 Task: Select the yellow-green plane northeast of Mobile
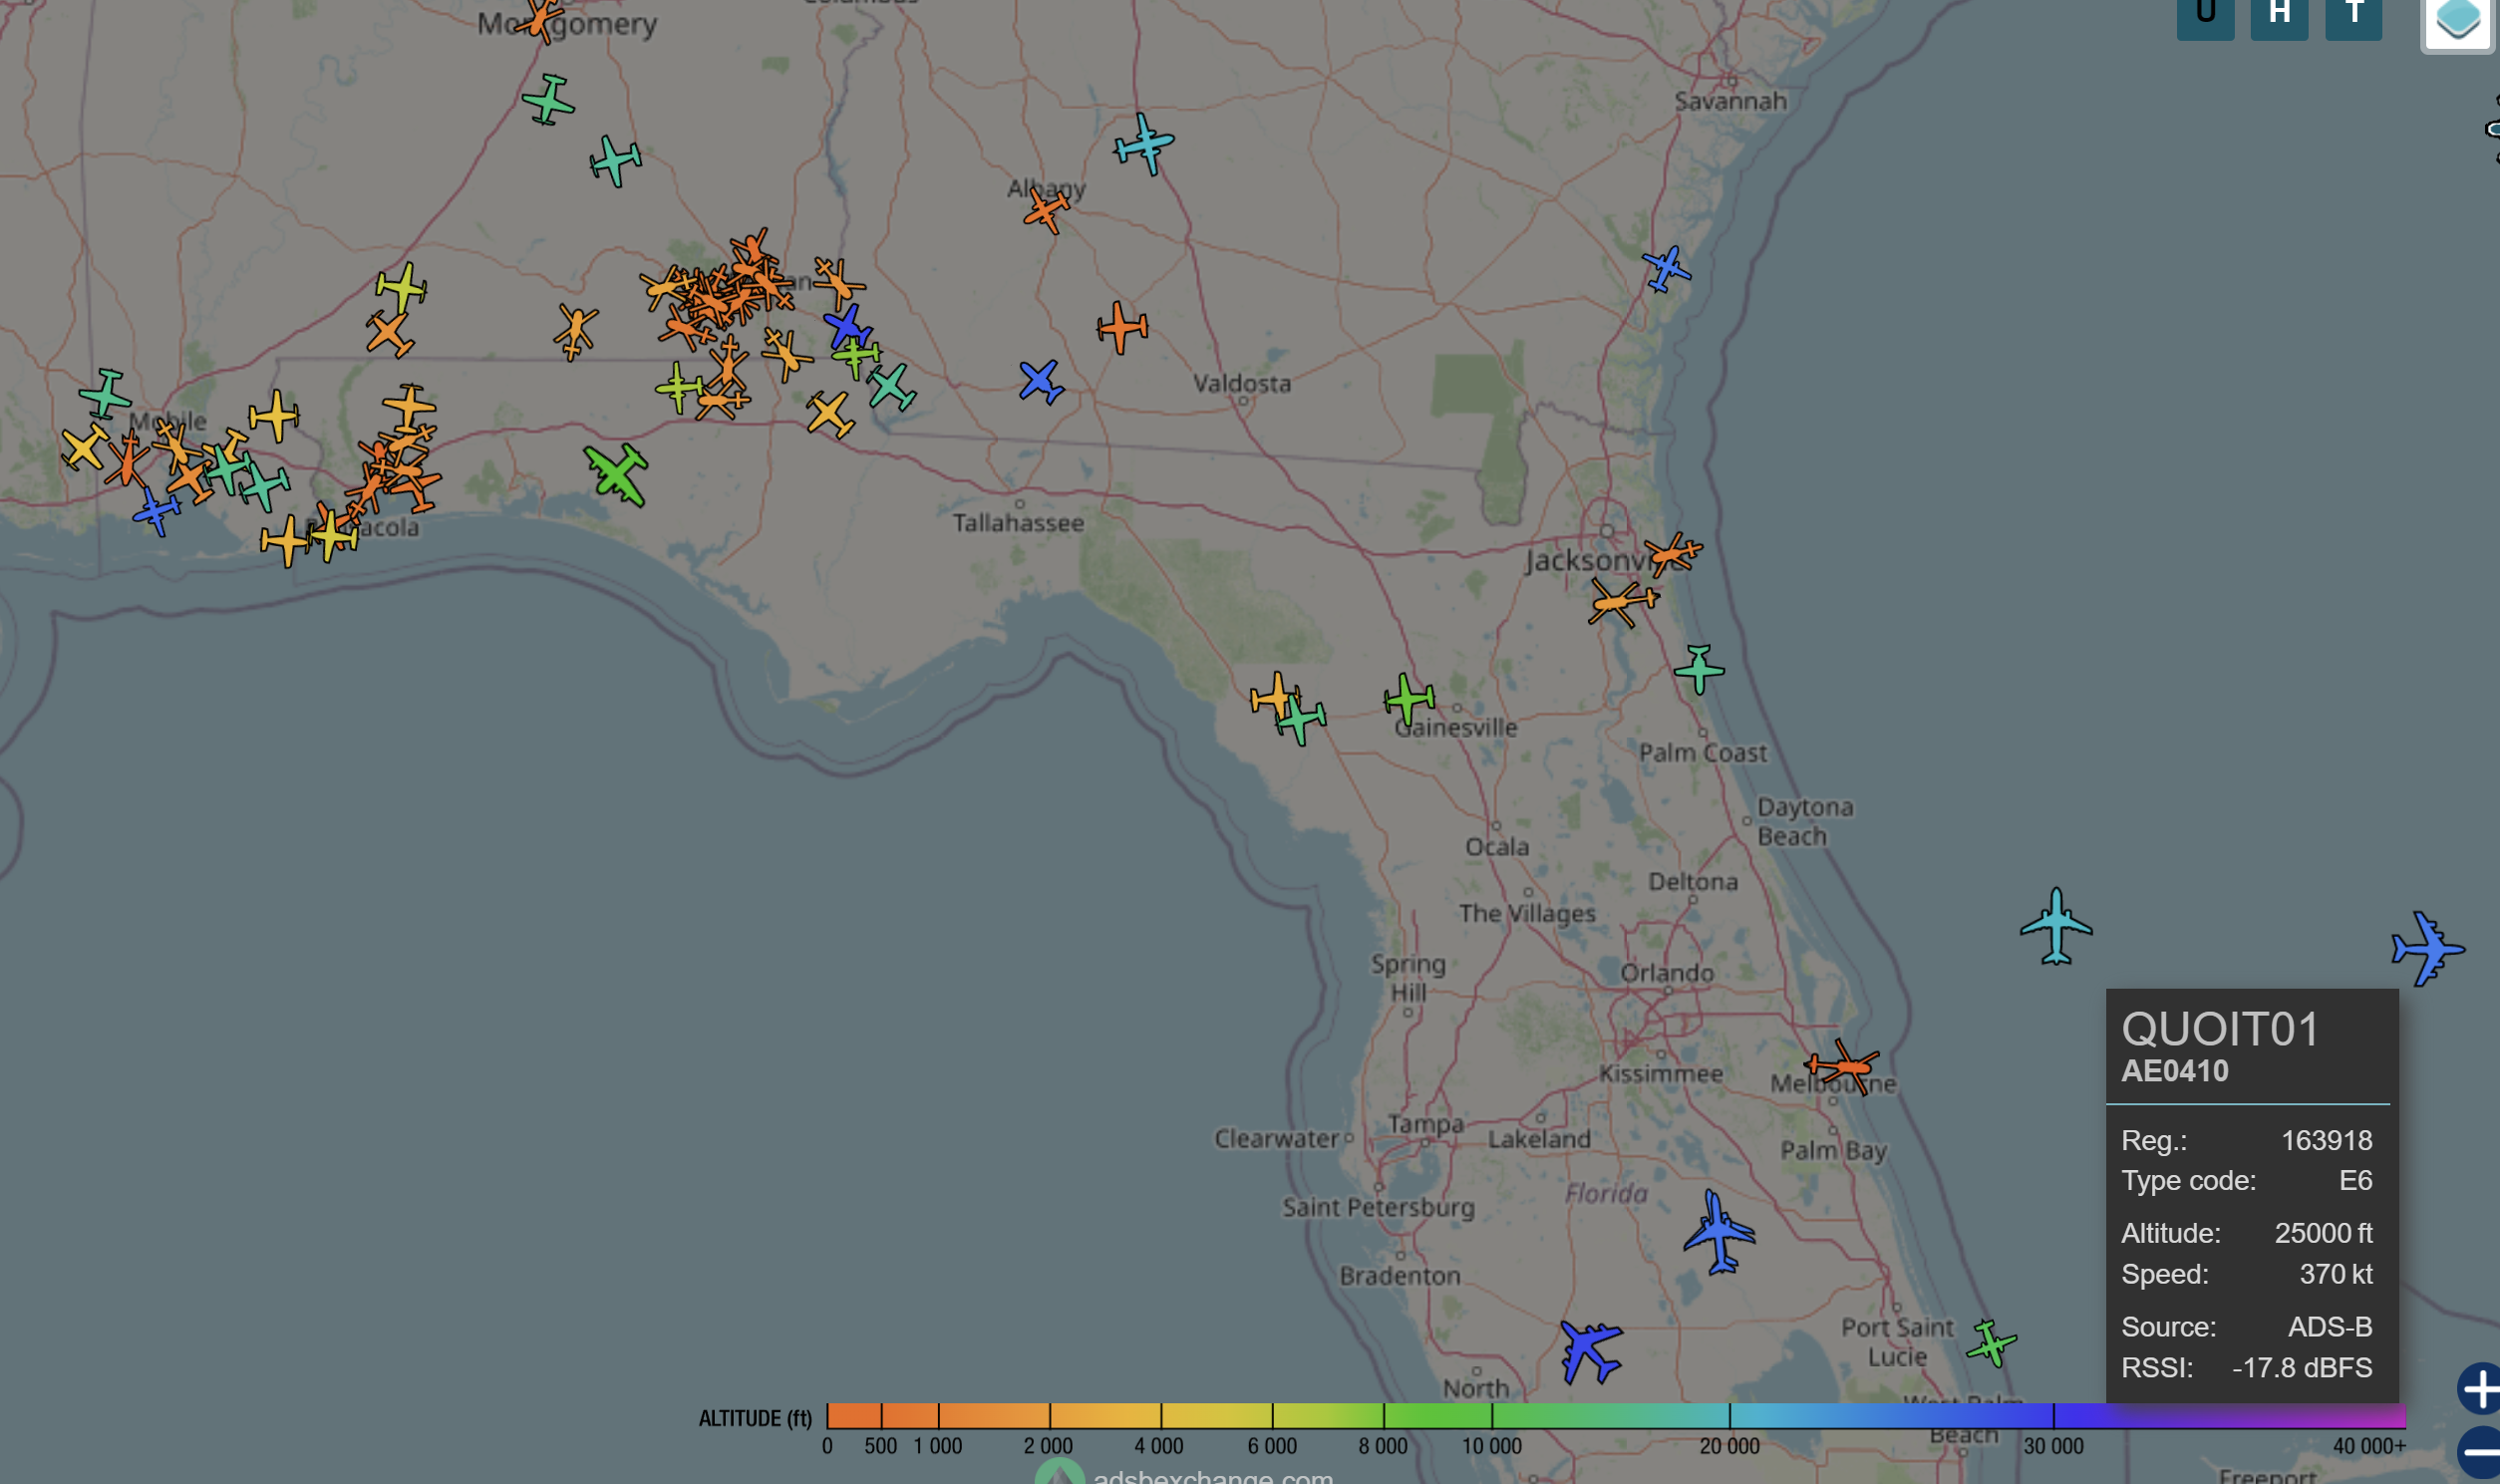point(402,288)
